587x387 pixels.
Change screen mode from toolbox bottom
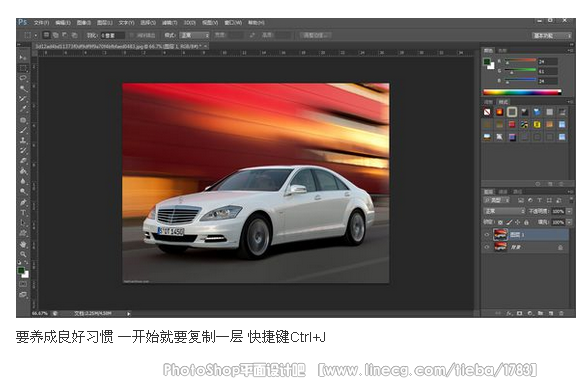(23, 295)
